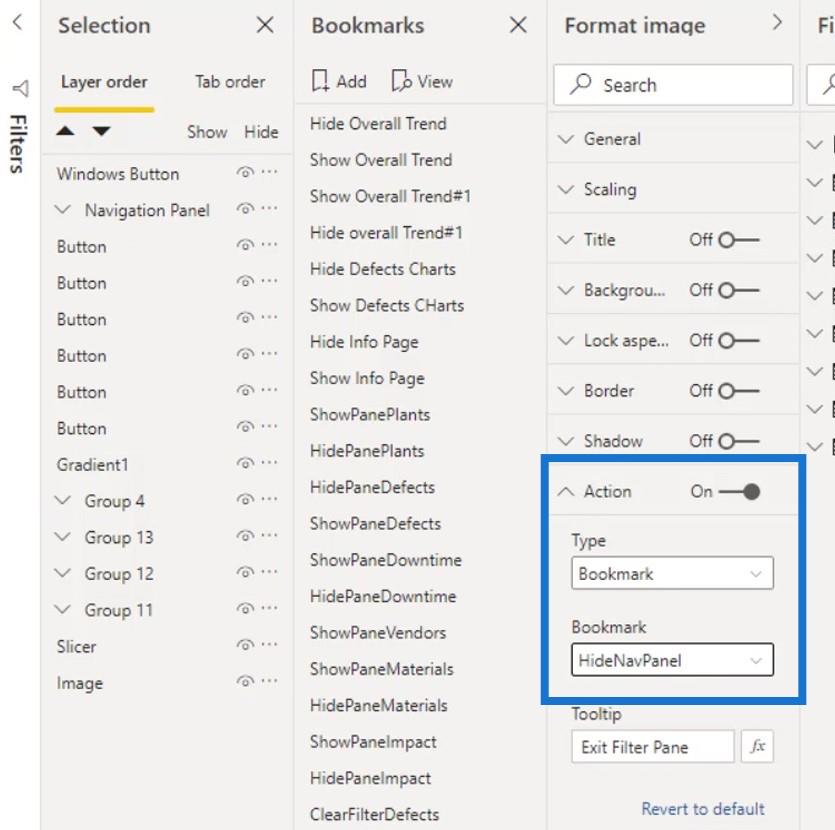Hide the Slicer layer

click(x=245, y=645)
